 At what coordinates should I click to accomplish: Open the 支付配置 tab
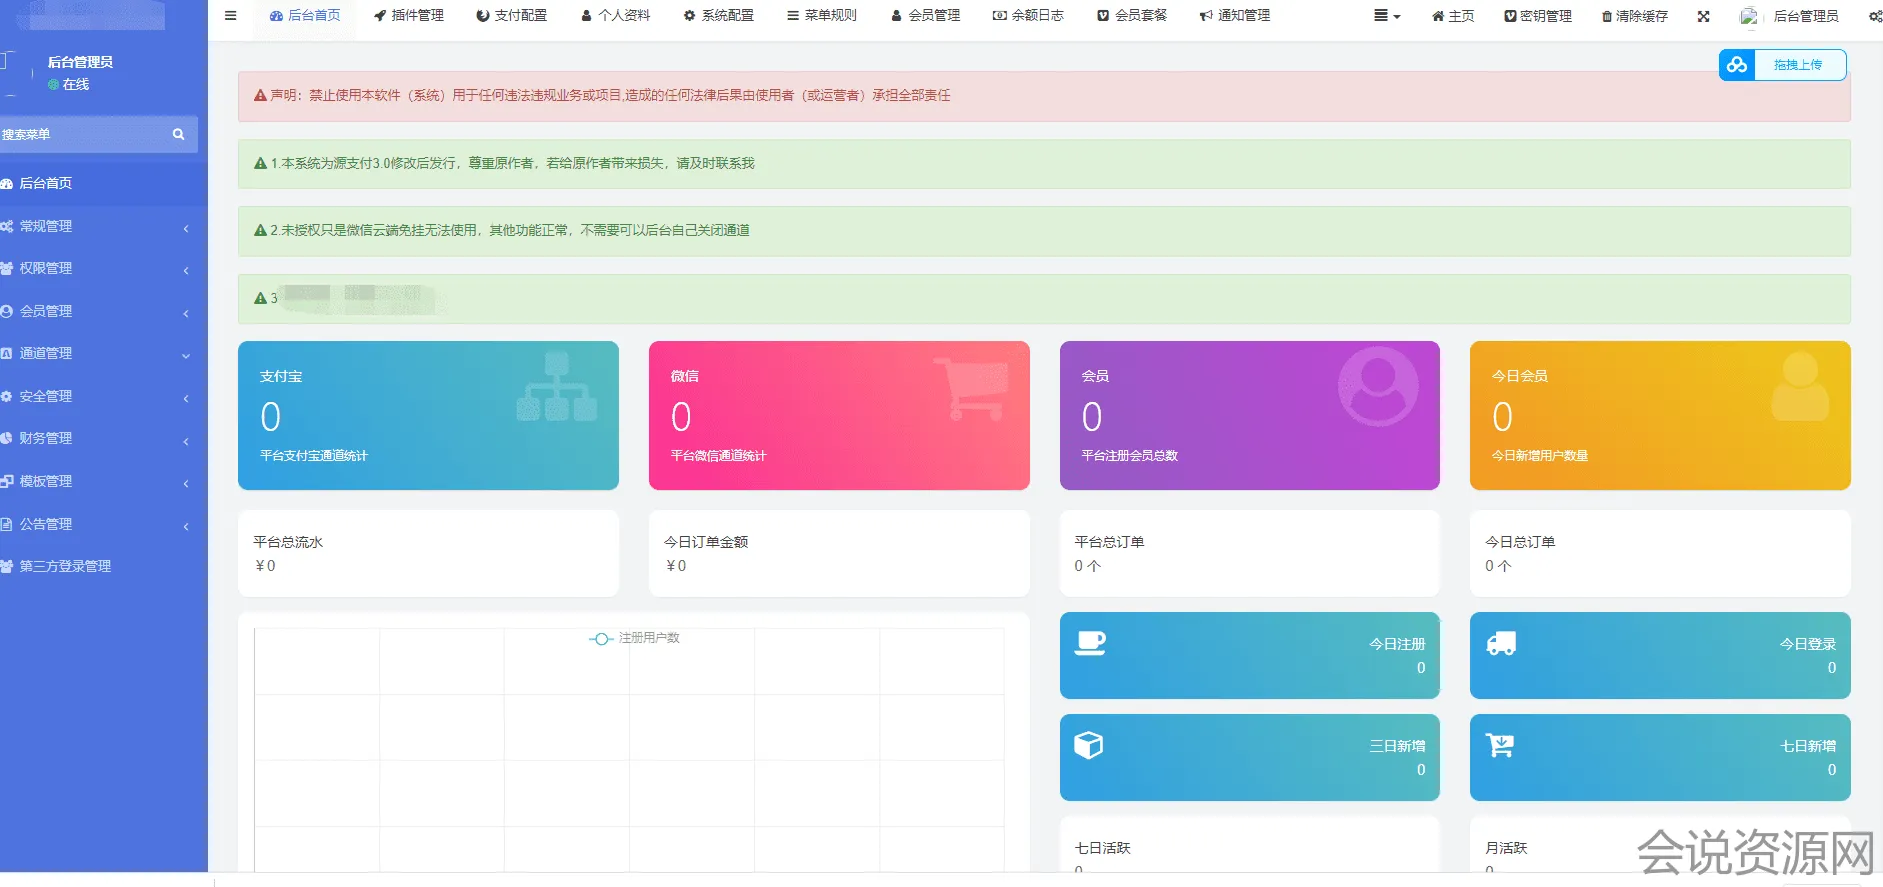tap(512, 16)
